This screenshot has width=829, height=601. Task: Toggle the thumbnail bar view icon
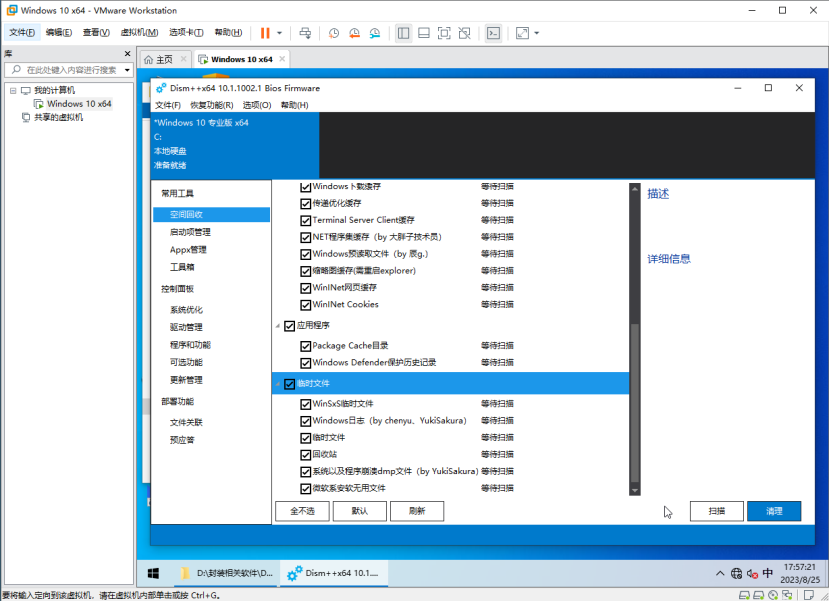tap(423, 33)
